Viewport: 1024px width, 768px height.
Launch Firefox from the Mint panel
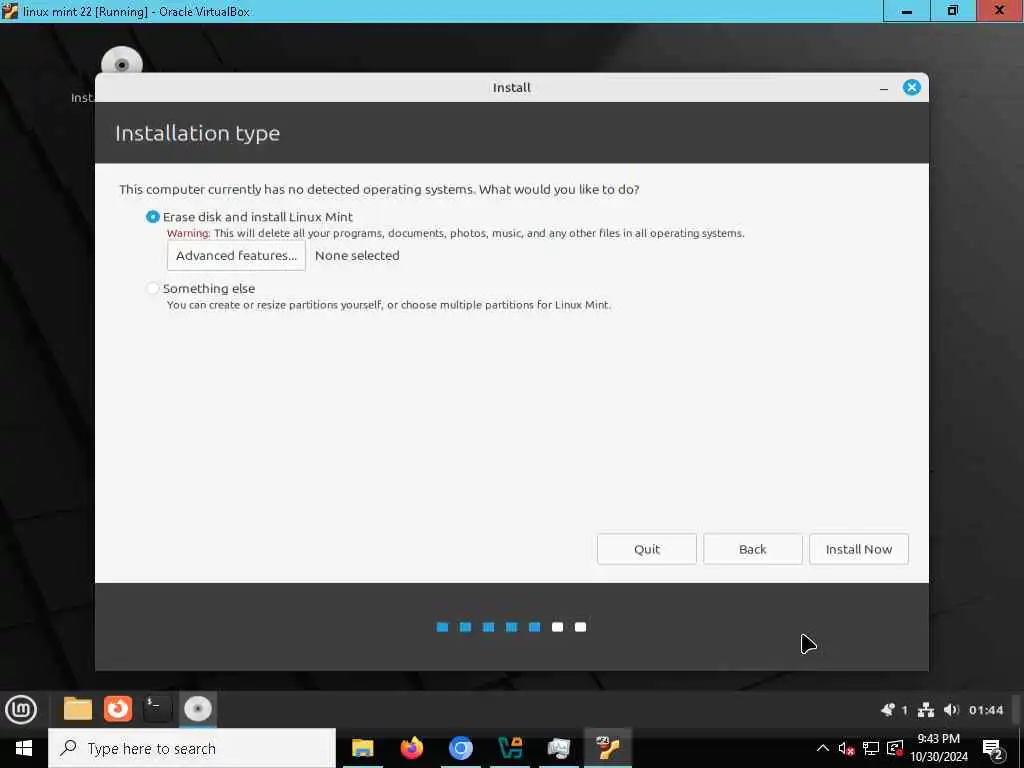pos(118,709)
